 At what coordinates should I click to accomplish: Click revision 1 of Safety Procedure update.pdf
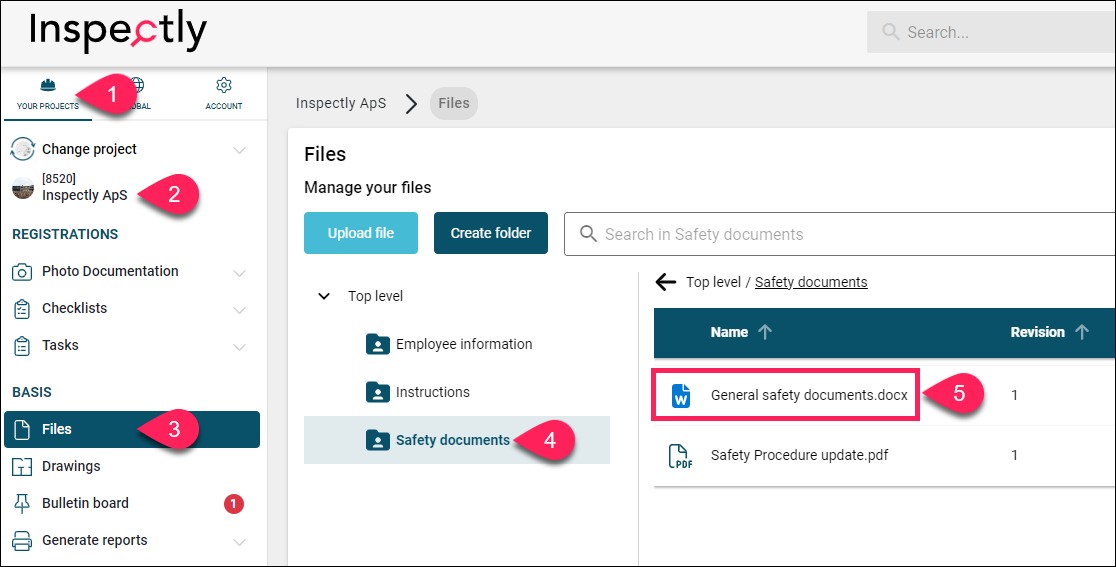coord(1014,455)
